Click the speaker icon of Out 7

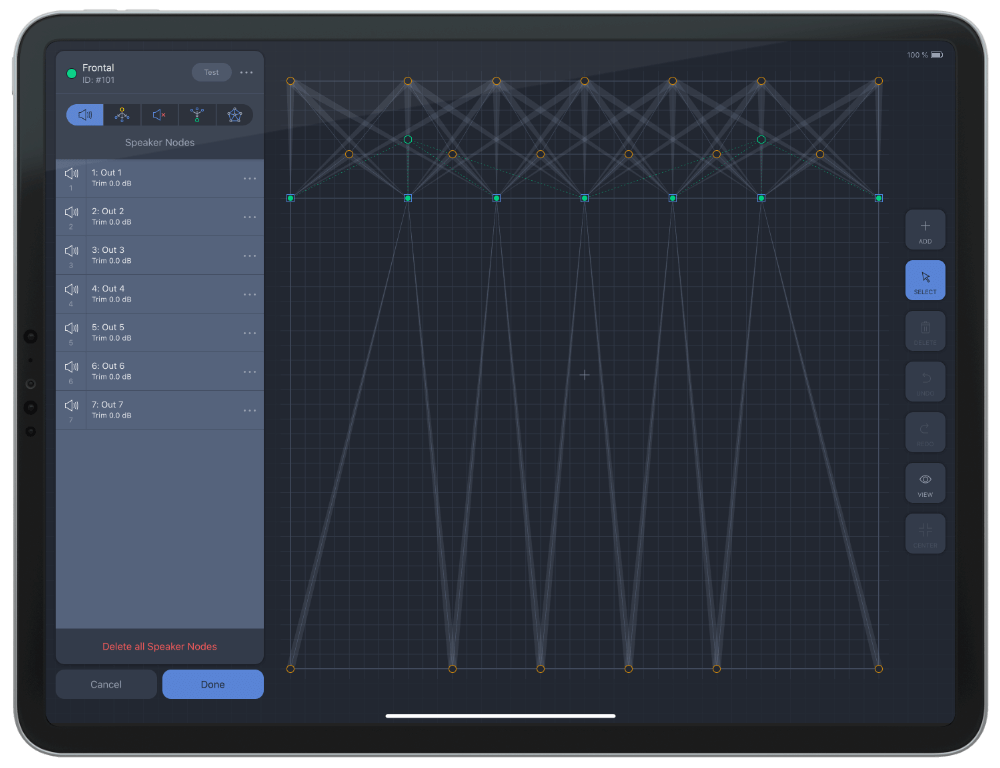click(x=71, y=405)
